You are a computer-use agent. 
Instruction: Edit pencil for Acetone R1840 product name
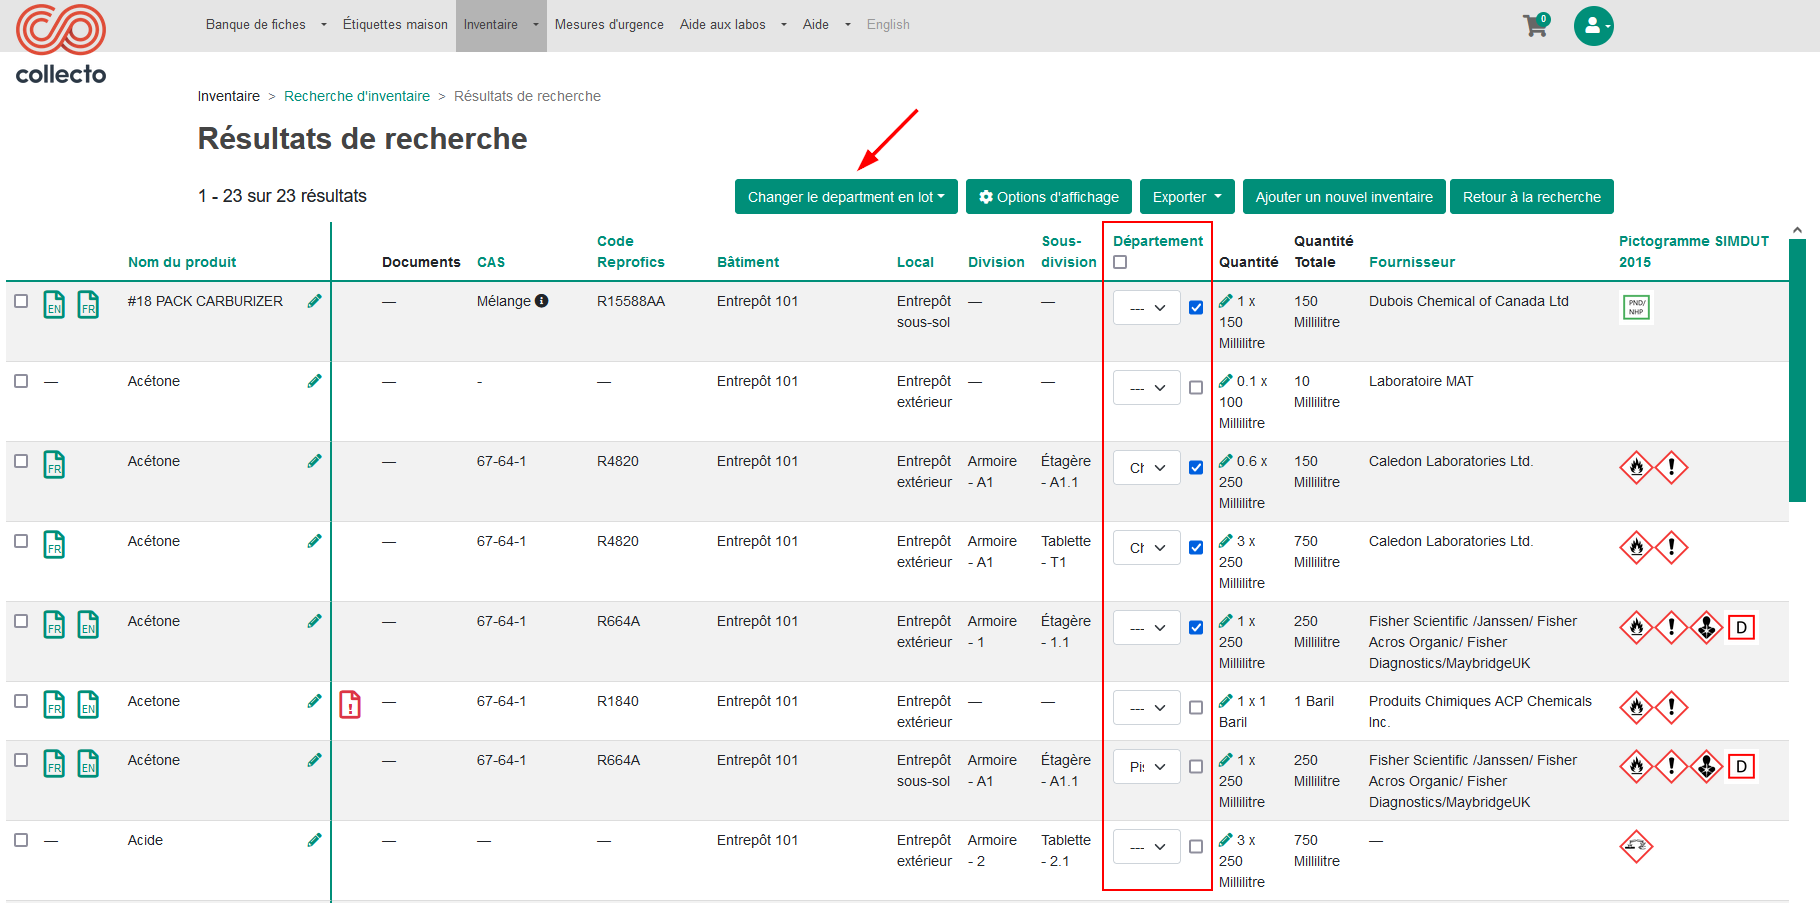click(315, 701)
